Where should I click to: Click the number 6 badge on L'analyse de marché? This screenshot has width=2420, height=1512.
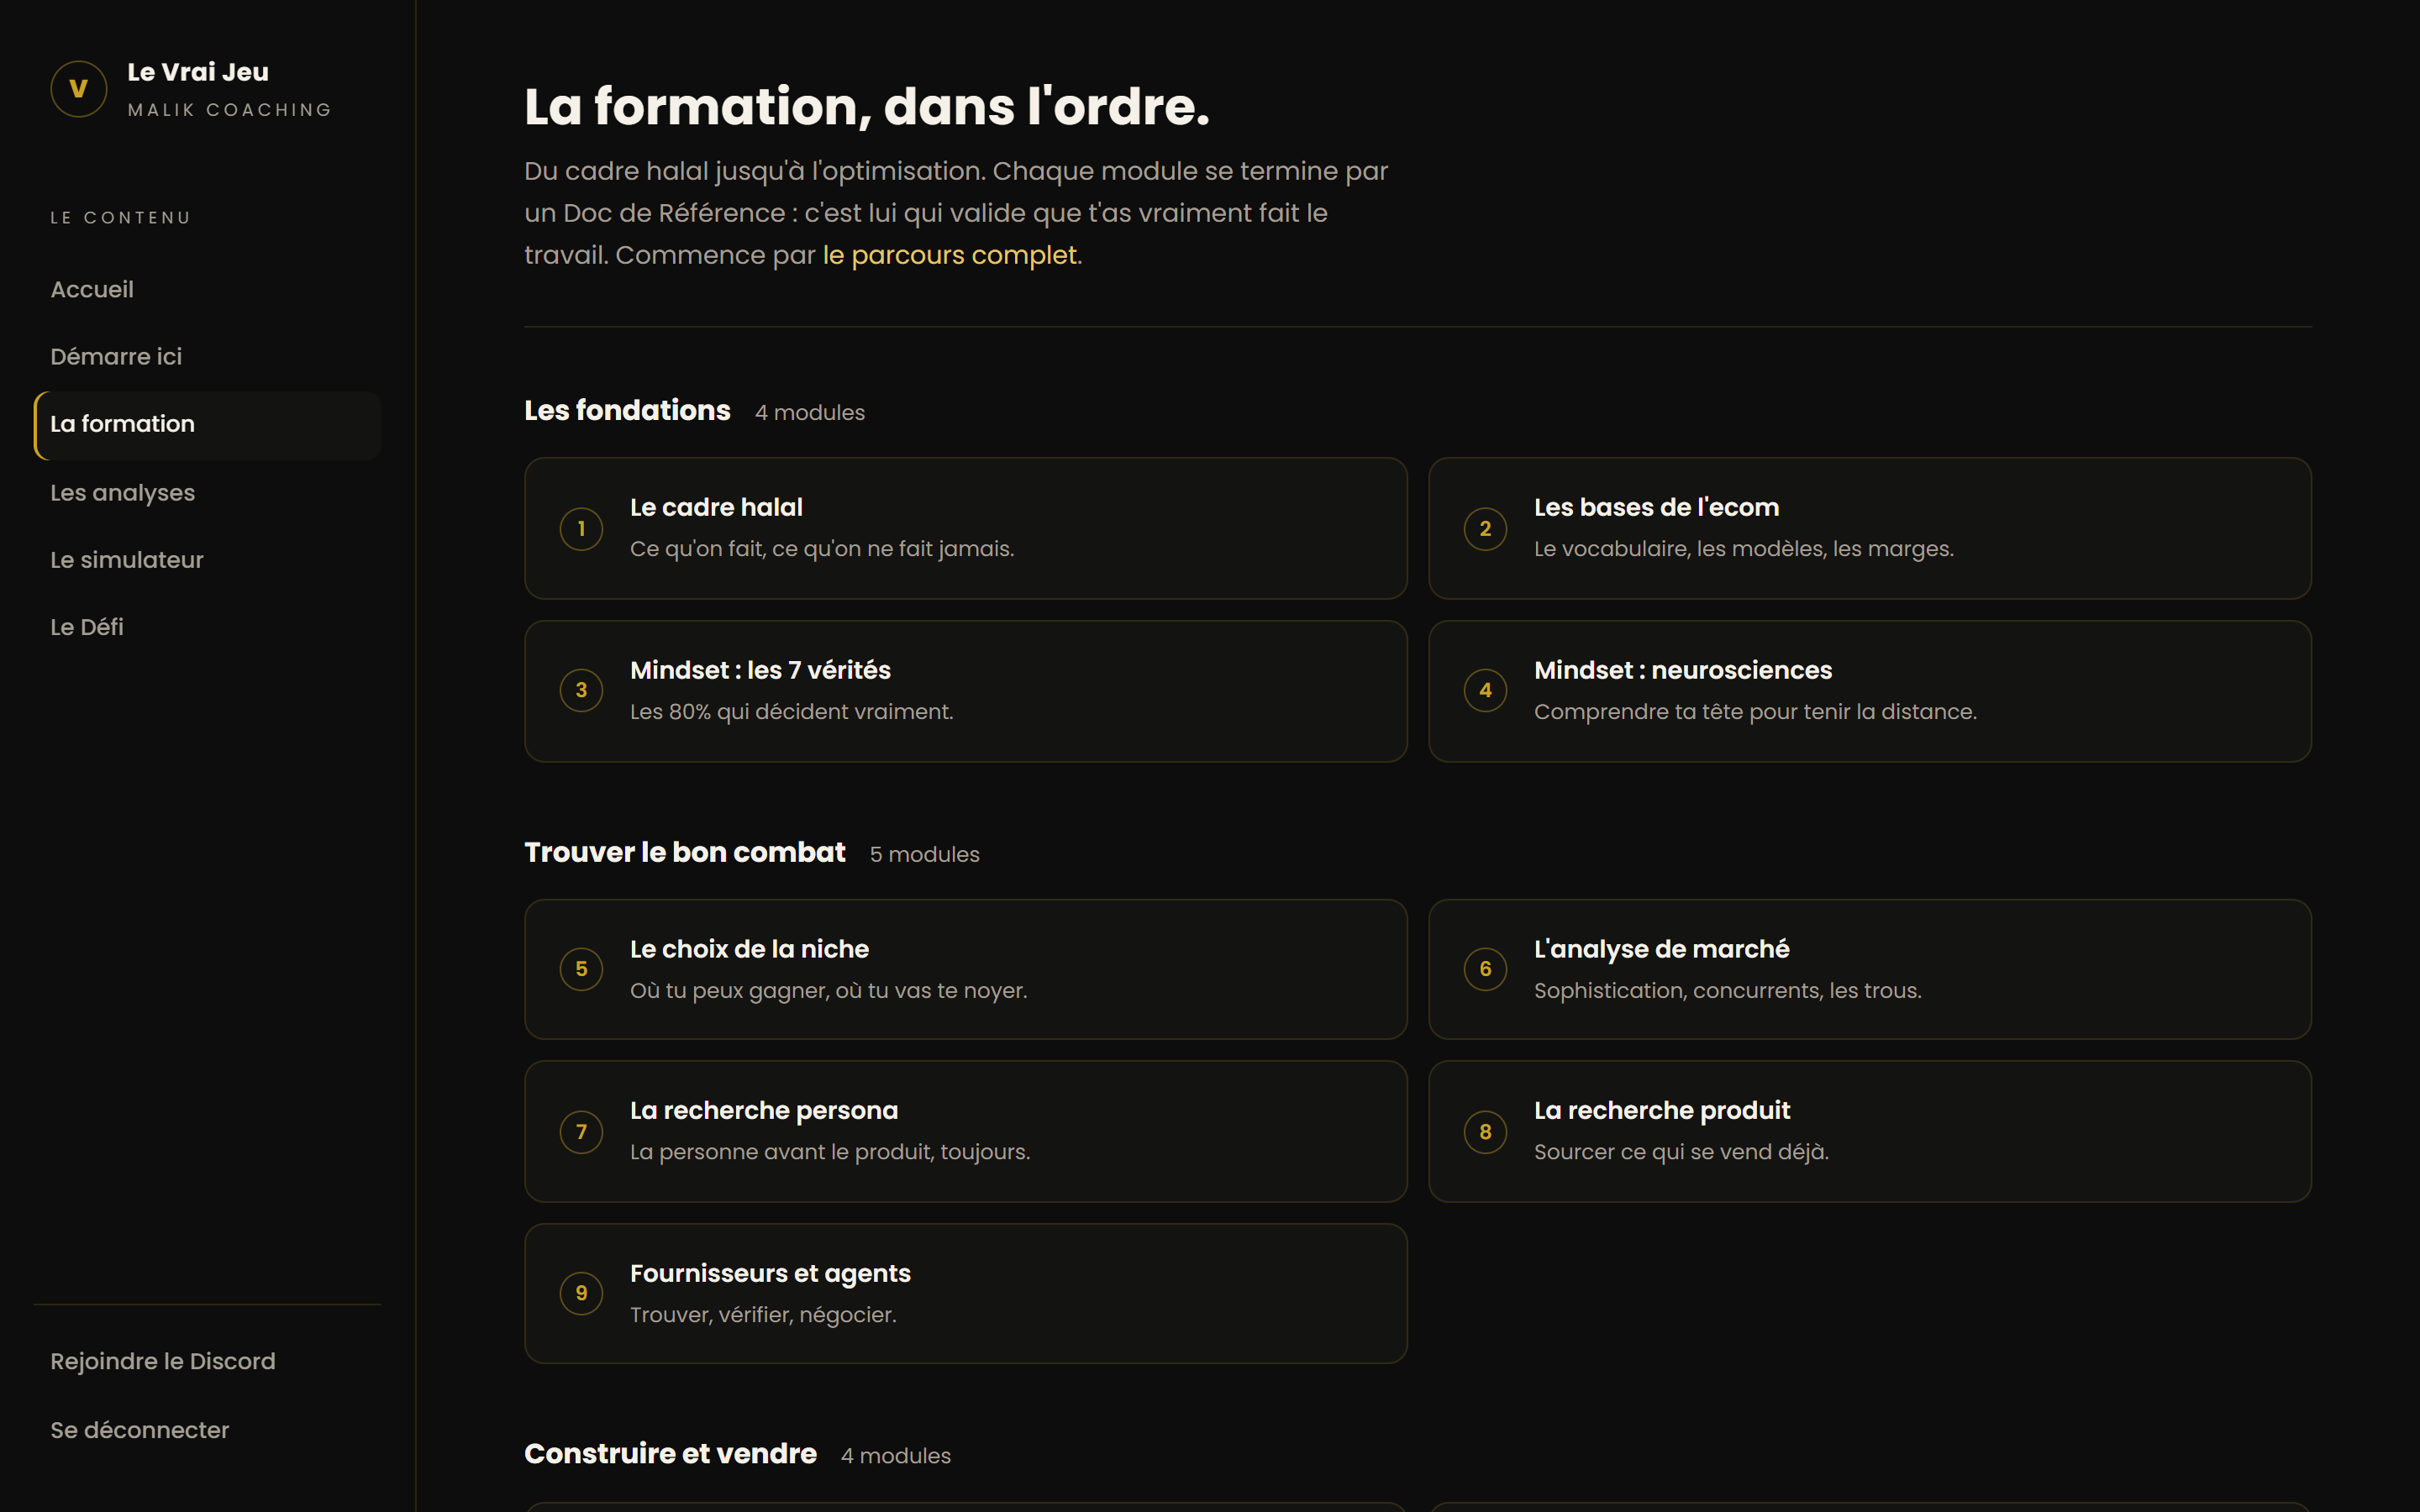point(1485,969)
